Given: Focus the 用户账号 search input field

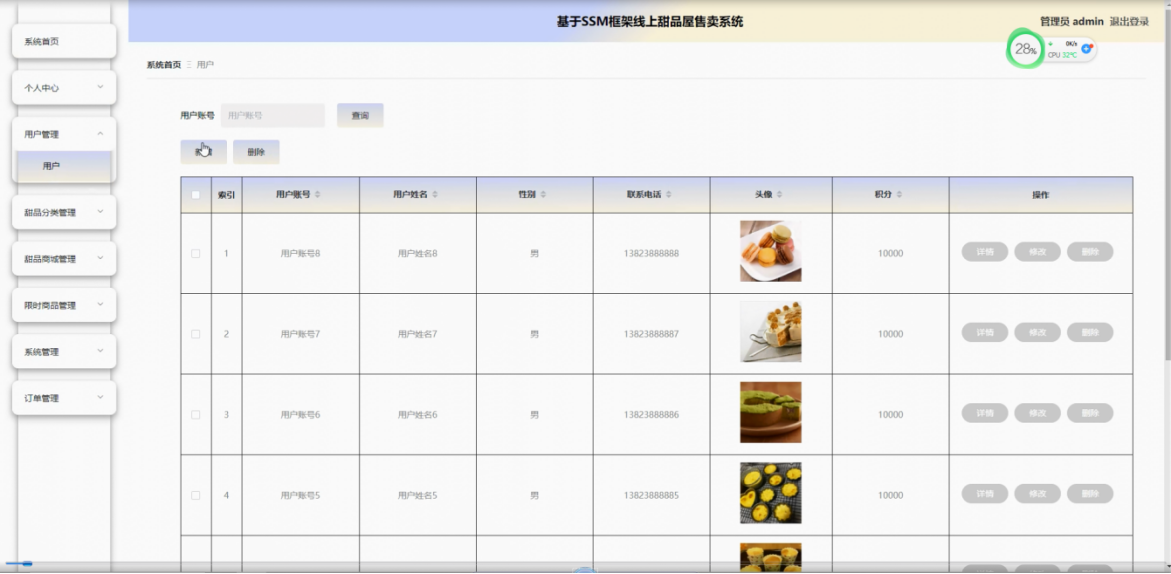Looking at the screenshot, I should [273, 116].
